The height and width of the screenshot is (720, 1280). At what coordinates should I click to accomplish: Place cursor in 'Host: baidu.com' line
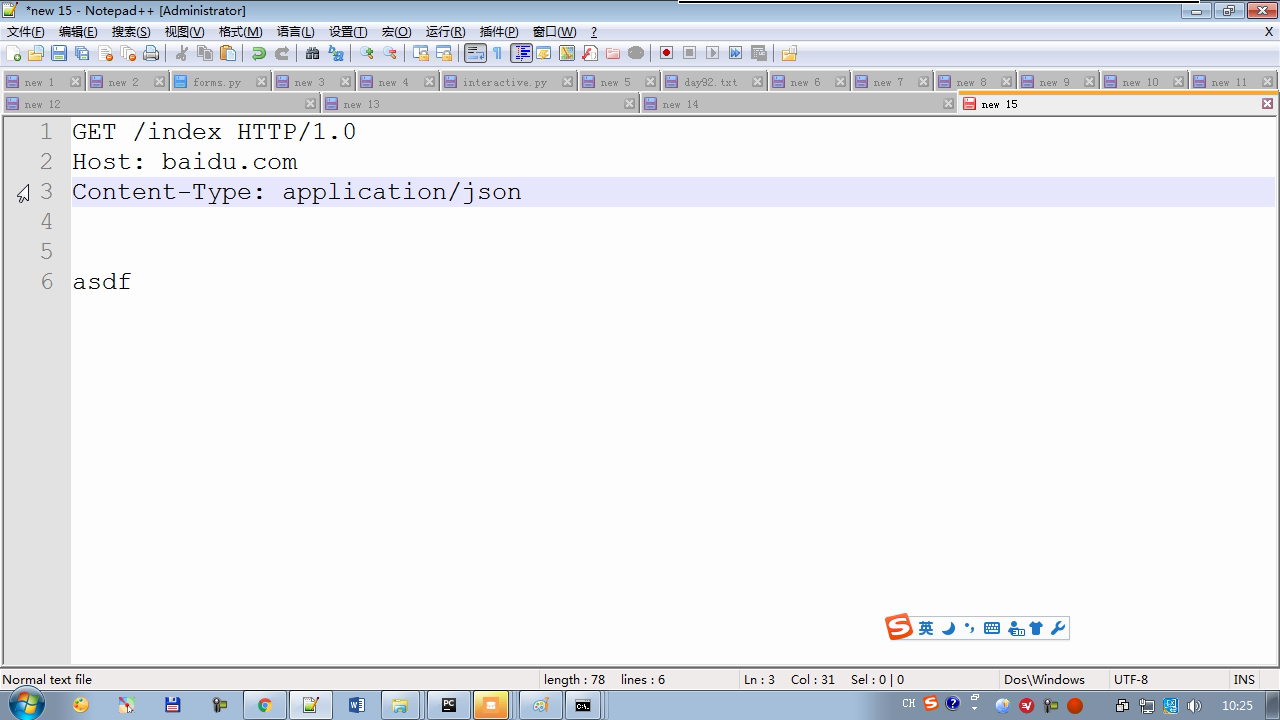[185, 162]
